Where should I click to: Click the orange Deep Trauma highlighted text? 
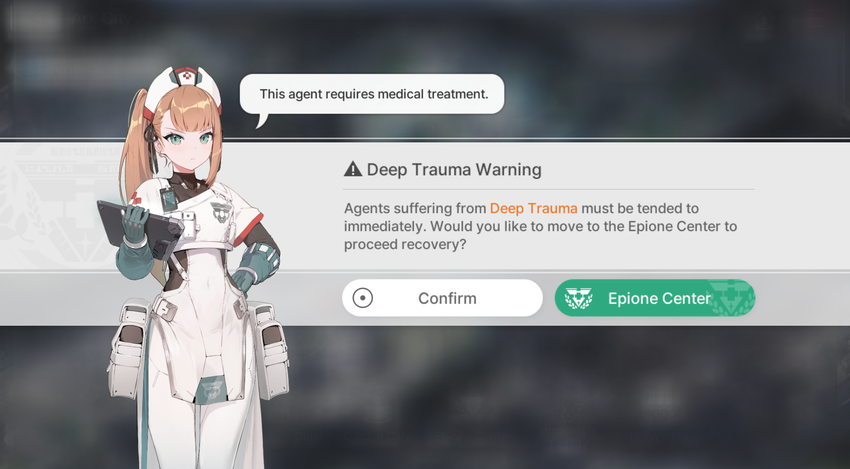tap(533, 208)
